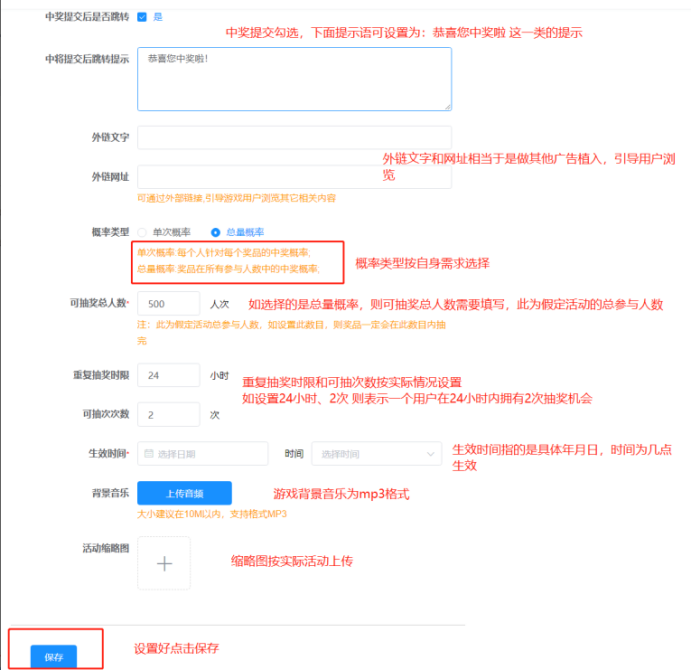Select the 单次概率 radio button

pos(142,232)
